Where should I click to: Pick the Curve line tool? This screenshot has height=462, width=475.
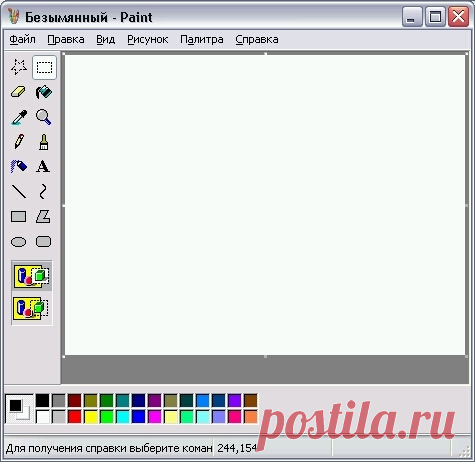pos(43,192)
